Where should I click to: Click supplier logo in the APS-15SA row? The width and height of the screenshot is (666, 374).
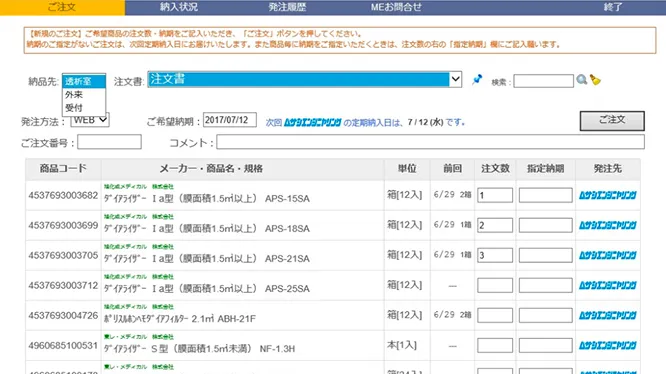click(x=608, y=195)
